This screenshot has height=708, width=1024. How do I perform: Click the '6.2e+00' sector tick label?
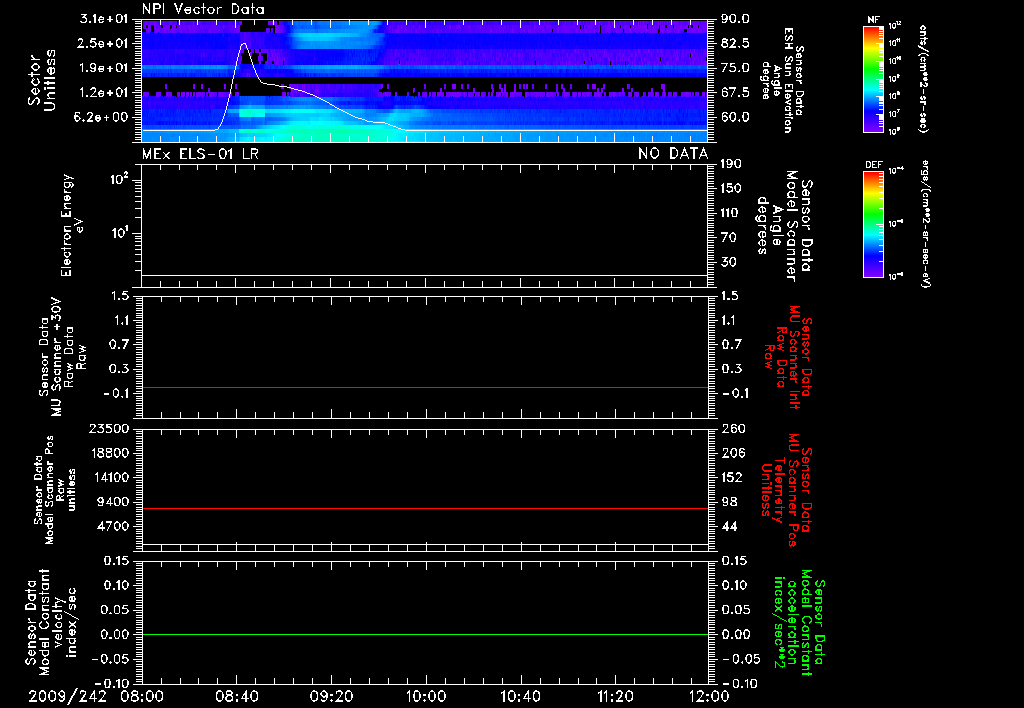[103, 117]
